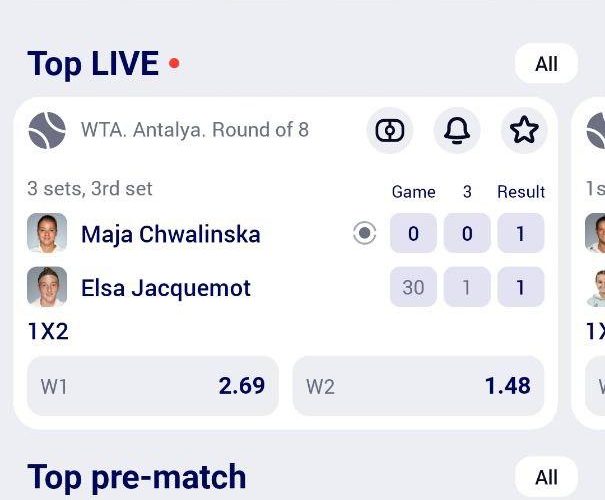Bet on W1 at odds 2.69
This screenshot has width=605, height=500.
(153, 386)
